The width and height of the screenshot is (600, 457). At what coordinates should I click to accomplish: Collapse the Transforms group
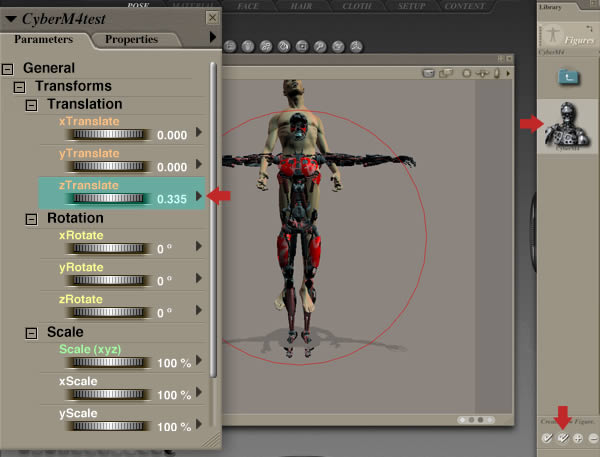20,87
